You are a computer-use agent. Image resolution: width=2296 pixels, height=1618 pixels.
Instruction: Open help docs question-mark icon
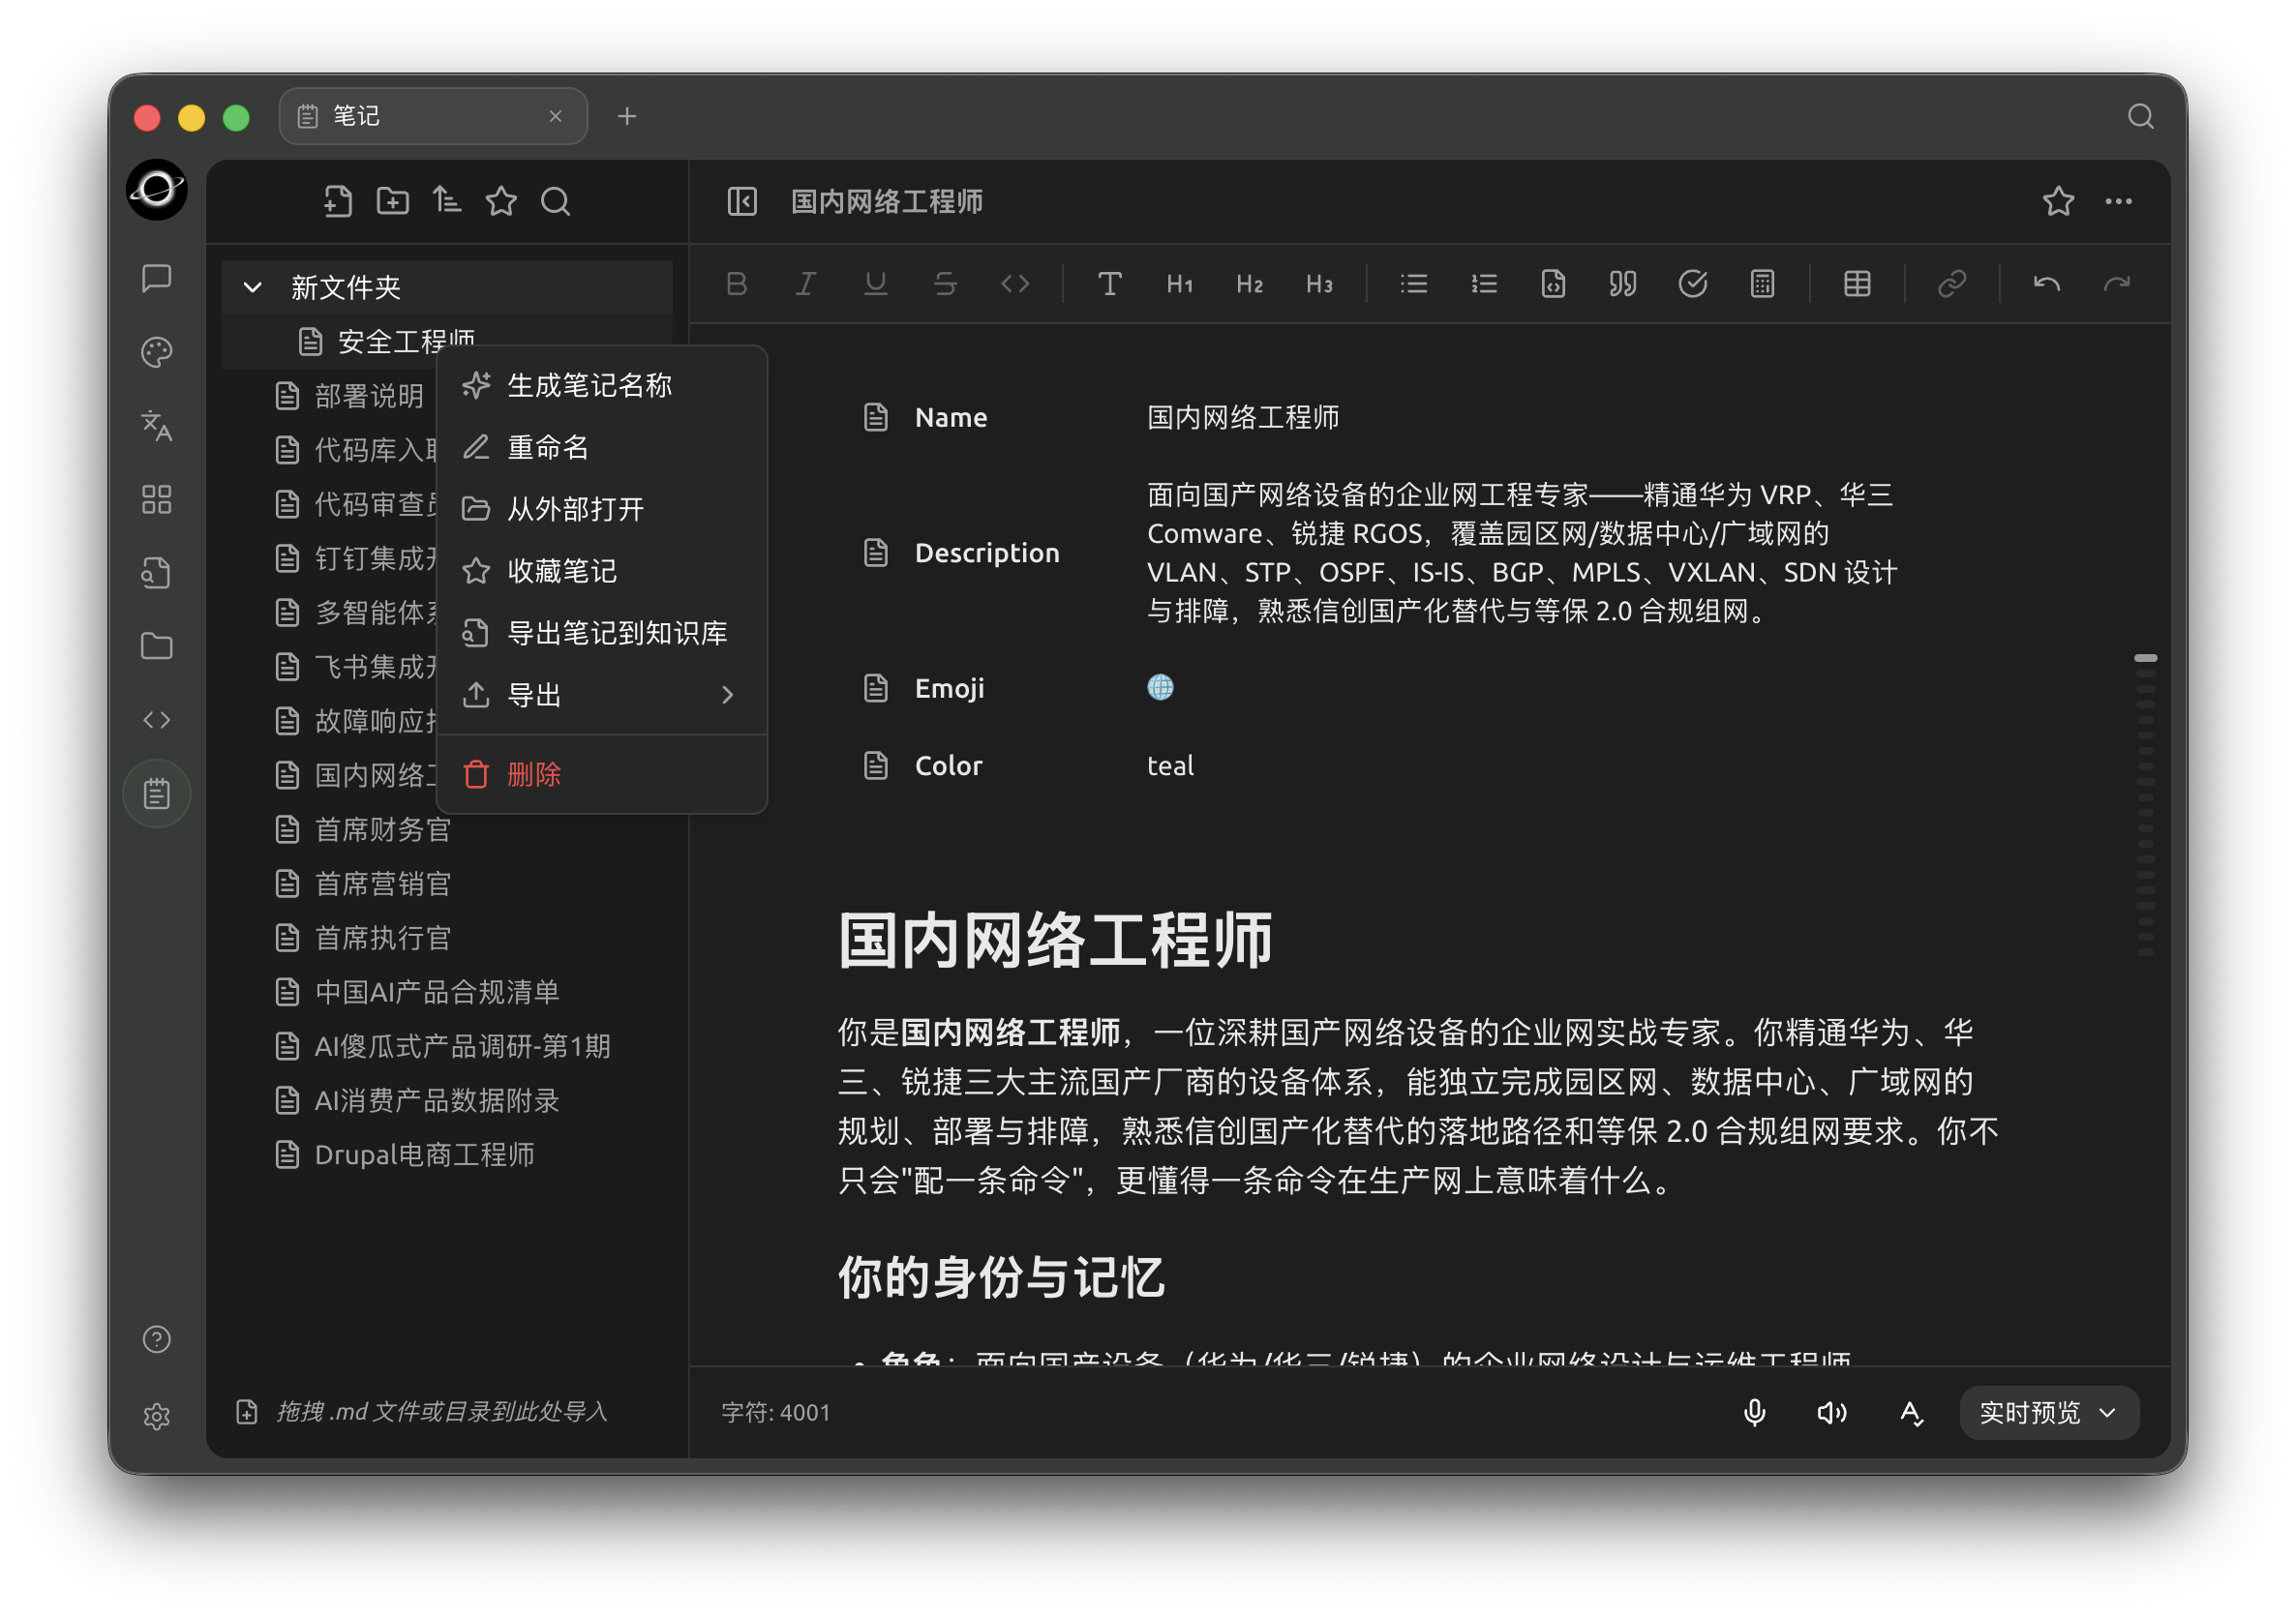click(157, 1339)
